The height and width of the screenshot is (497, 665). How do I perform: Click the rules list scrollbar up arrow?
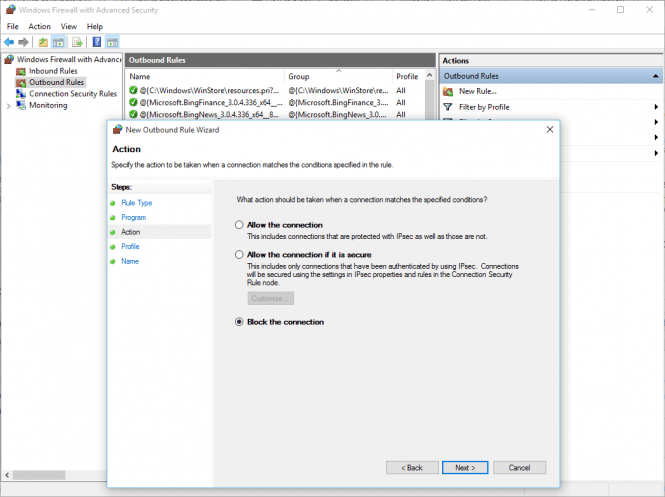(431, 76)
